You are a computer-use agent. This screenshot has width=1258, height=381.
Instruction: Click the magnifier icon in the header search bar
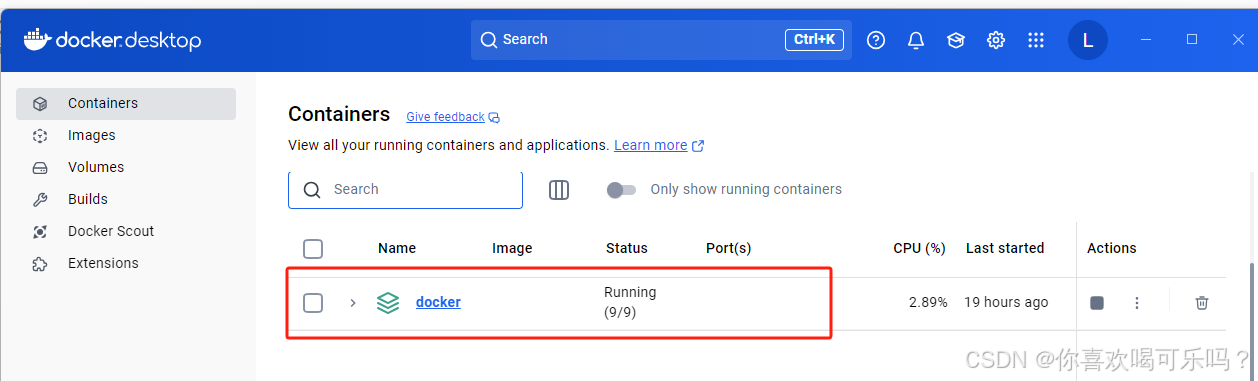(489, 40)
